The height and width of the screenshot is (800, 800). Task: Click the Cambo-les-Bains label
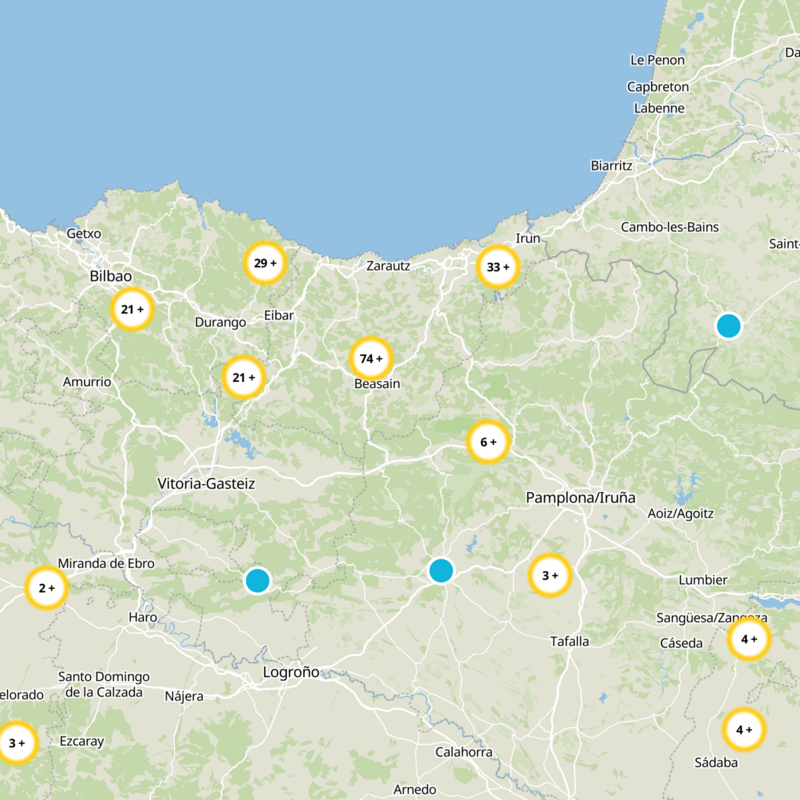pos(669,227)
